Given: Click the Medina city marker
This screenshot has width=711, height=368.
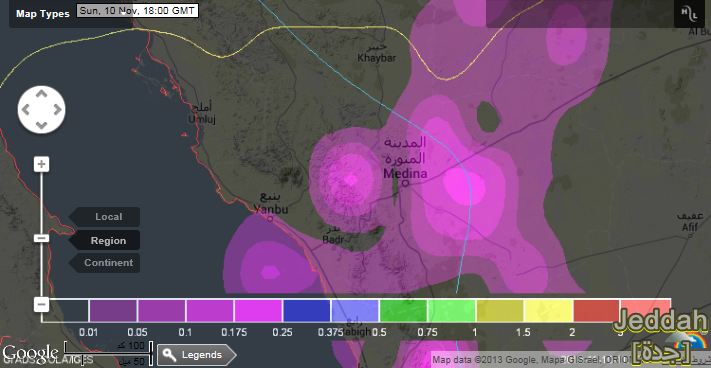Looking at the screenshot, I should click(x=406, y=184).
